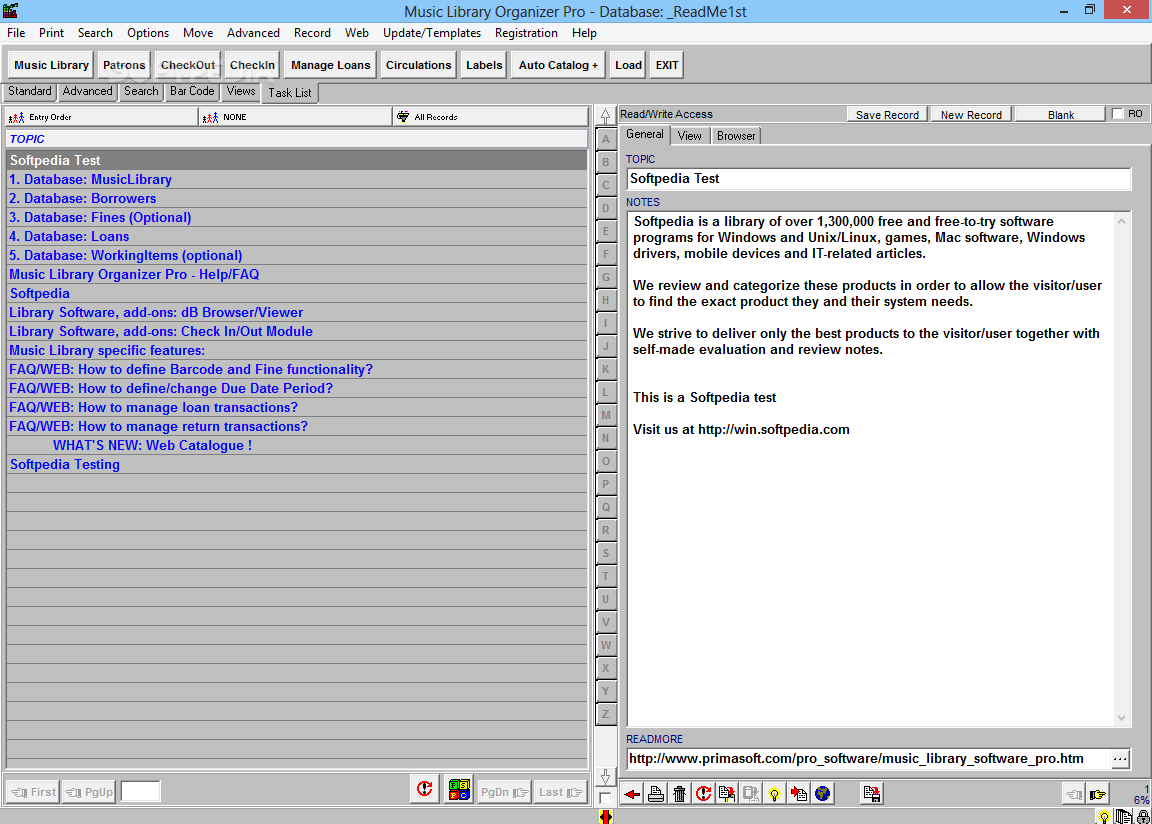
Task: Click the page number box beside PgUp
Action: (x=140, y=791)
